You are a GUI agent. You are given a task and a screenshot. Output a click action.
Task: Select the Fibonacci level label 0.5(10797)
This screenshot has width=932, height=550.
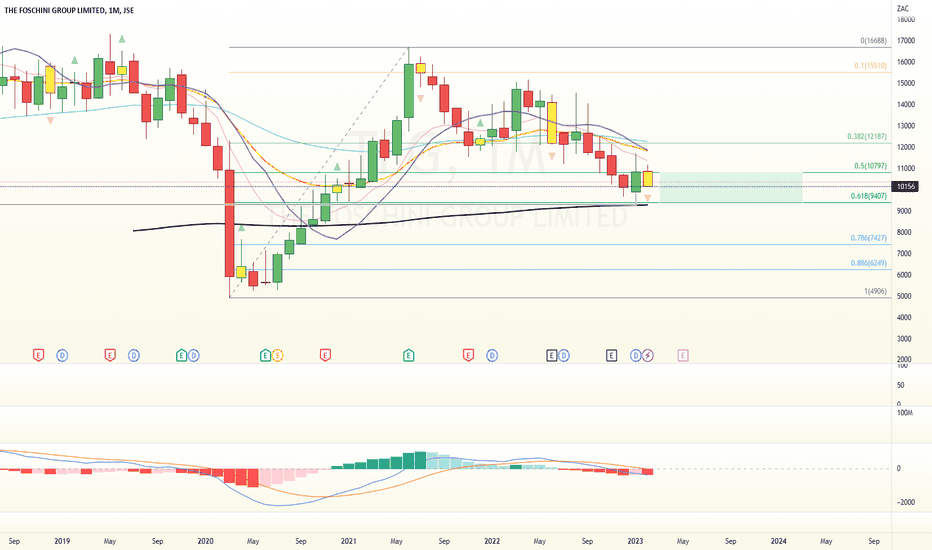[x=870, y=166]
